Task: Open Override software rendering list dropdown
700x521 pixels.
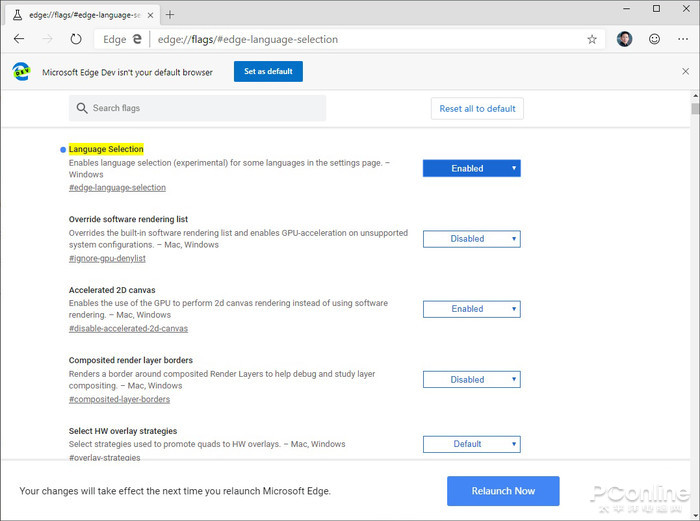Action: [471, 239]
